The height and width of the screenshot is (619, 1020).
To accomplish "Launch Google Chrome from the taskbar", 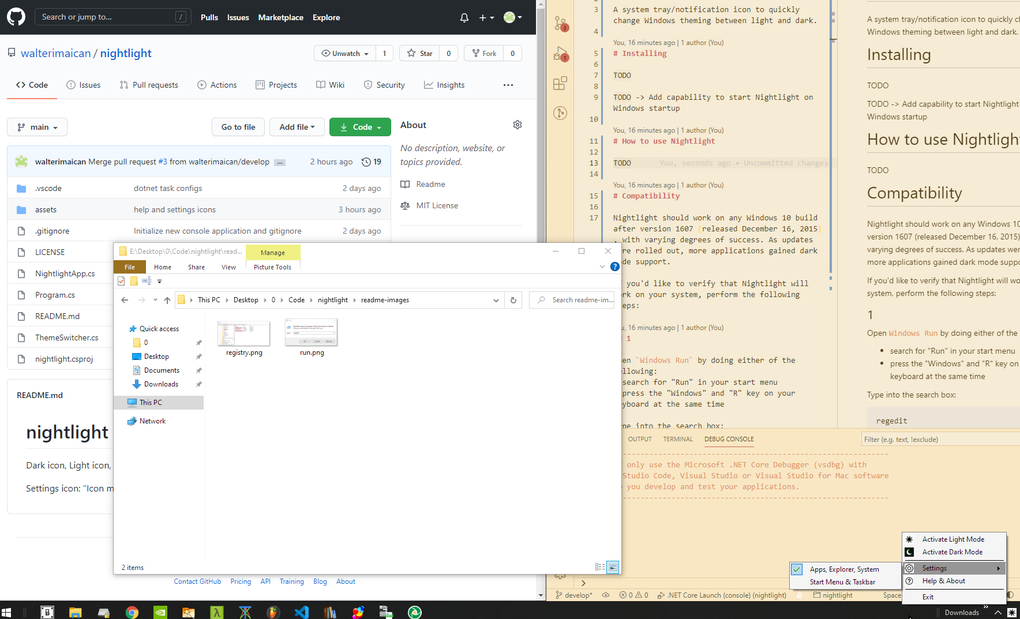I will (x=131, y=612).
